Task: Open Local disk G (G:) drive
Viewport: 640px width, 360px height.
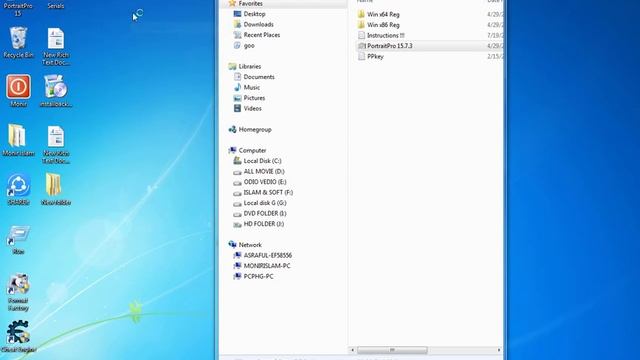Action: point(260,203)
